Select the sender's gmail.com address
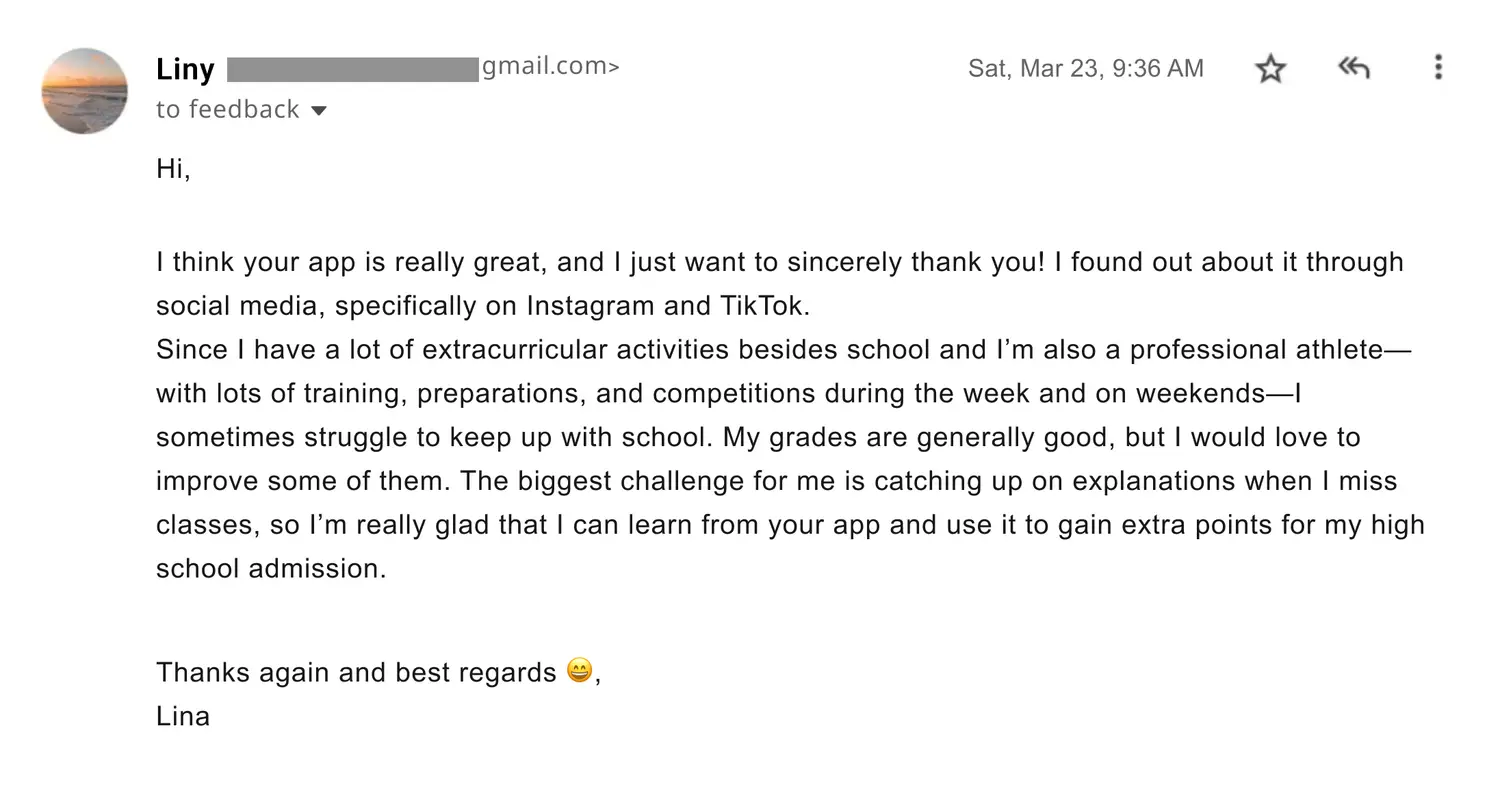 [x=549, y=66]
